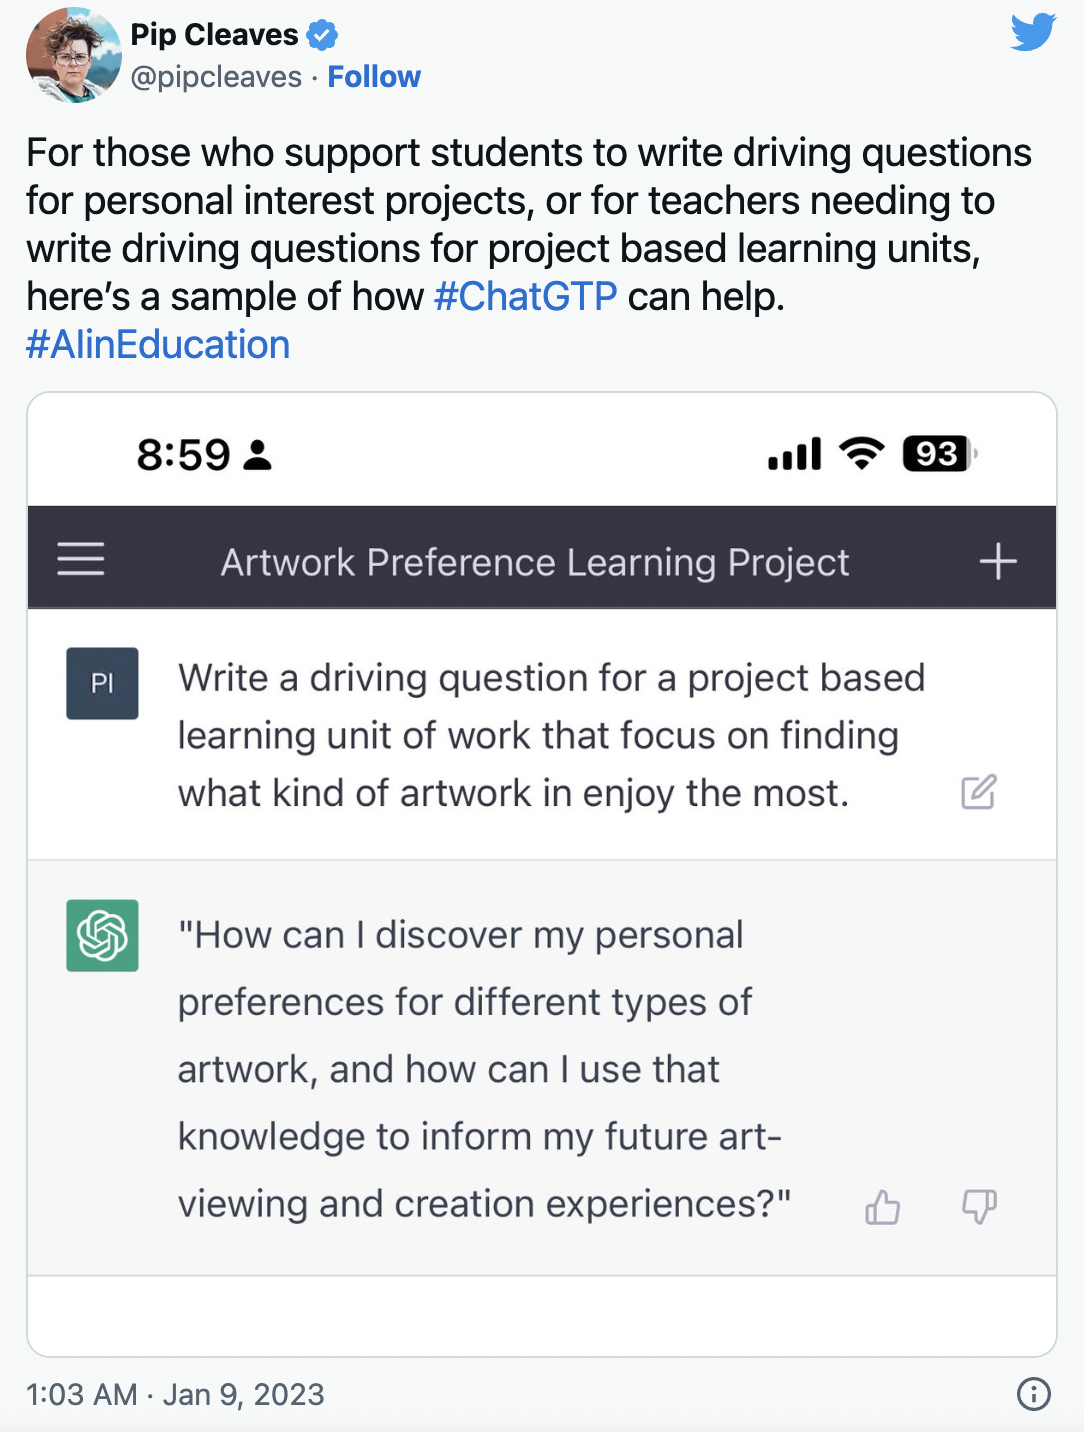The height and width of the screenshot is (1432, 1084).
Task: Click the Twitter bird logo
Action: point(1033,32)
